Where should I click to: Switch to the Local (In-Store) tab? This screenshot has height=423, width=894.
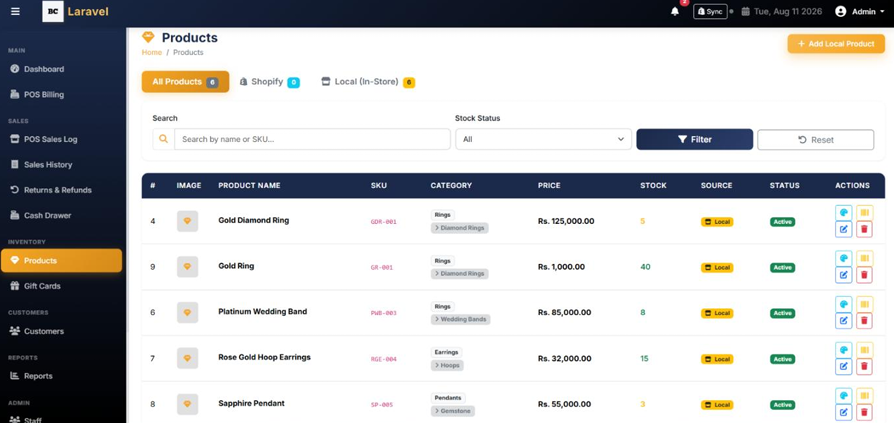coord(368,82)
